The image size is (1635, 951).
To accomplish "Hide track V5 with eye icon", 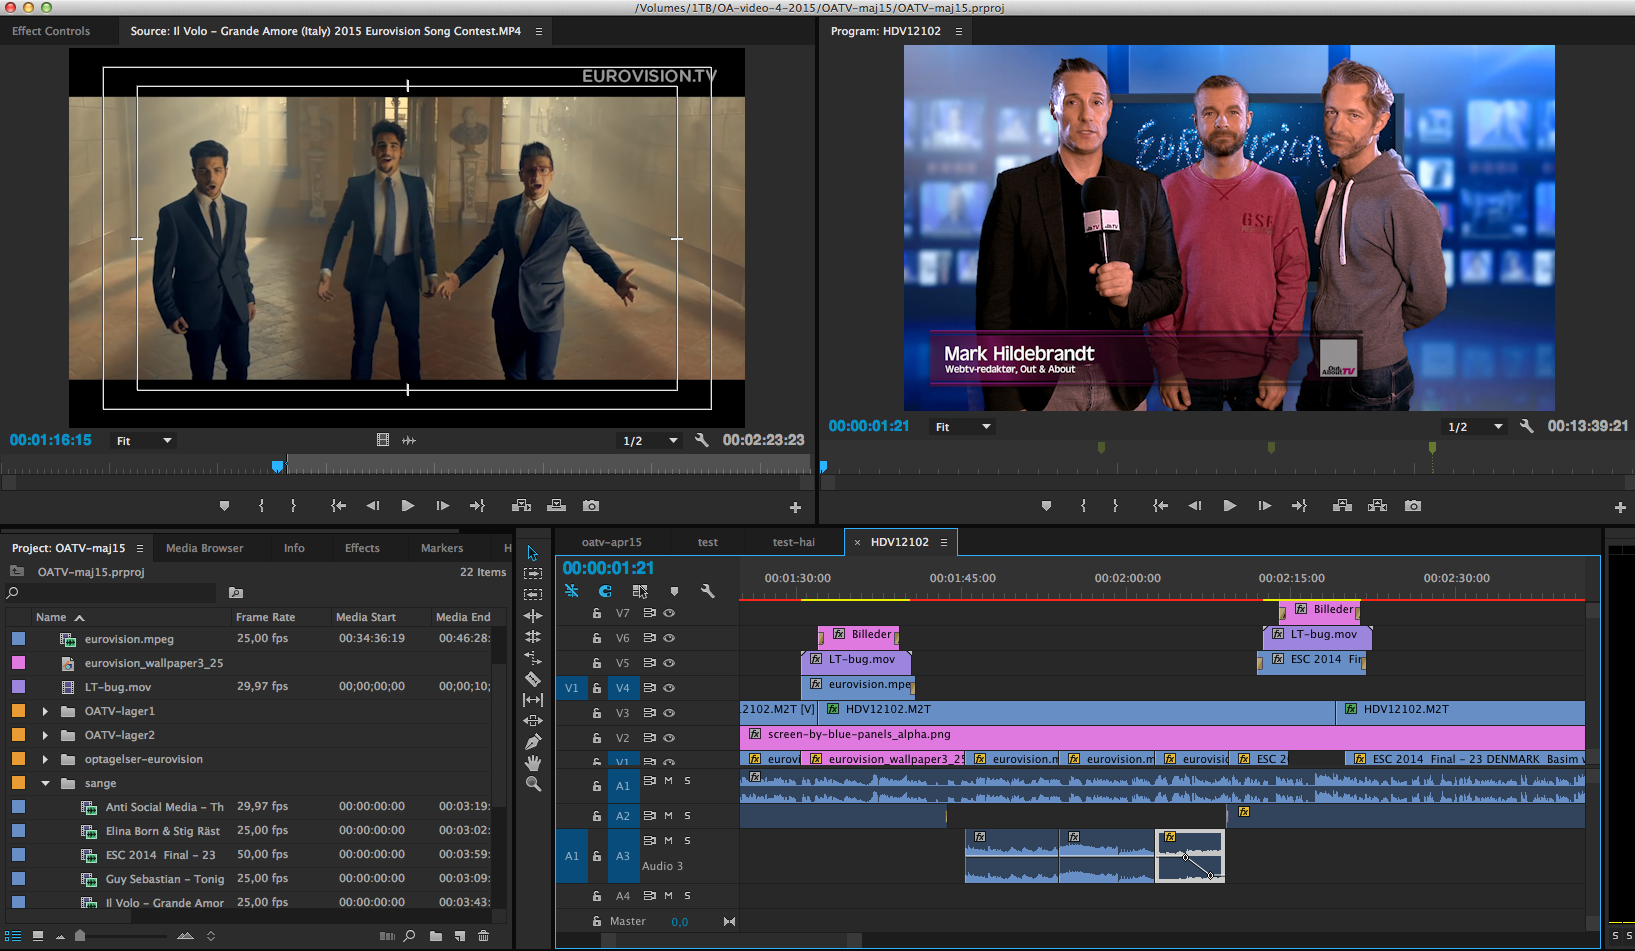I will pos(669,663).
